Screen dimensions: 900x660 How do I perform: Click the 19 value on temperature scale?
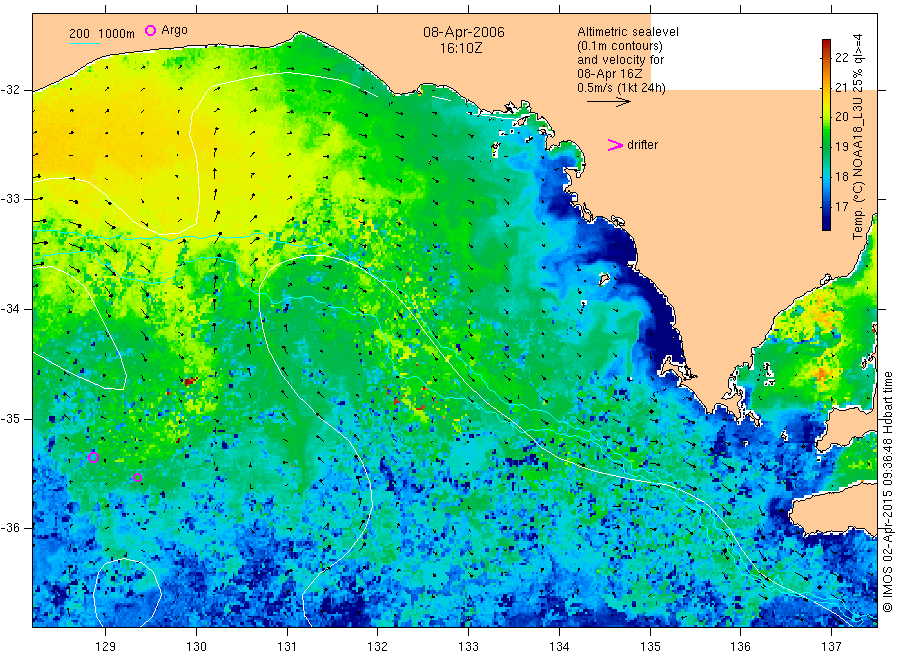(841, 146)
